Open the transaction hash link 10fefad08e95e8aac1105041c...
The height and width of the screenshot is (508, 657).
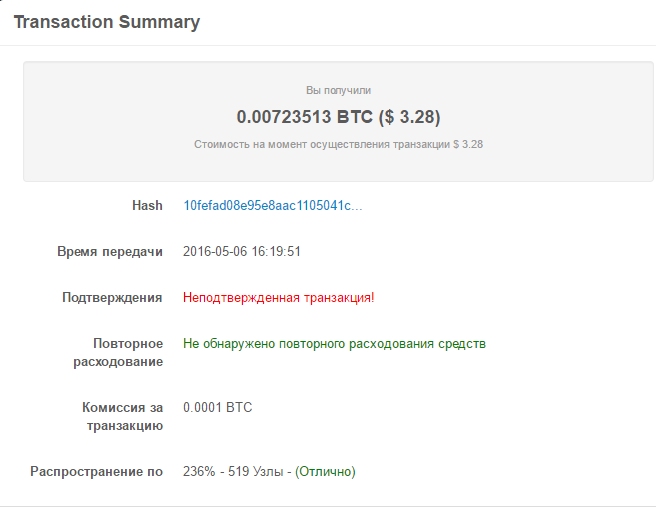(272, 205)
